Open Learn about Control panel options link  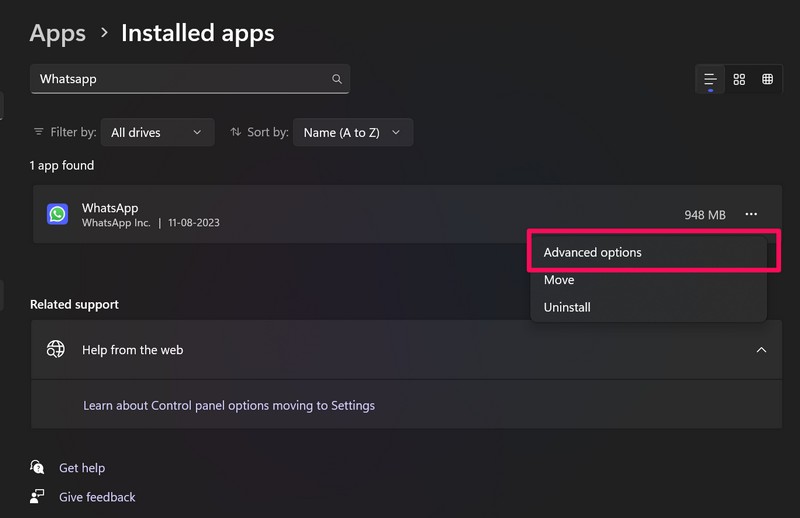(229, 405)
